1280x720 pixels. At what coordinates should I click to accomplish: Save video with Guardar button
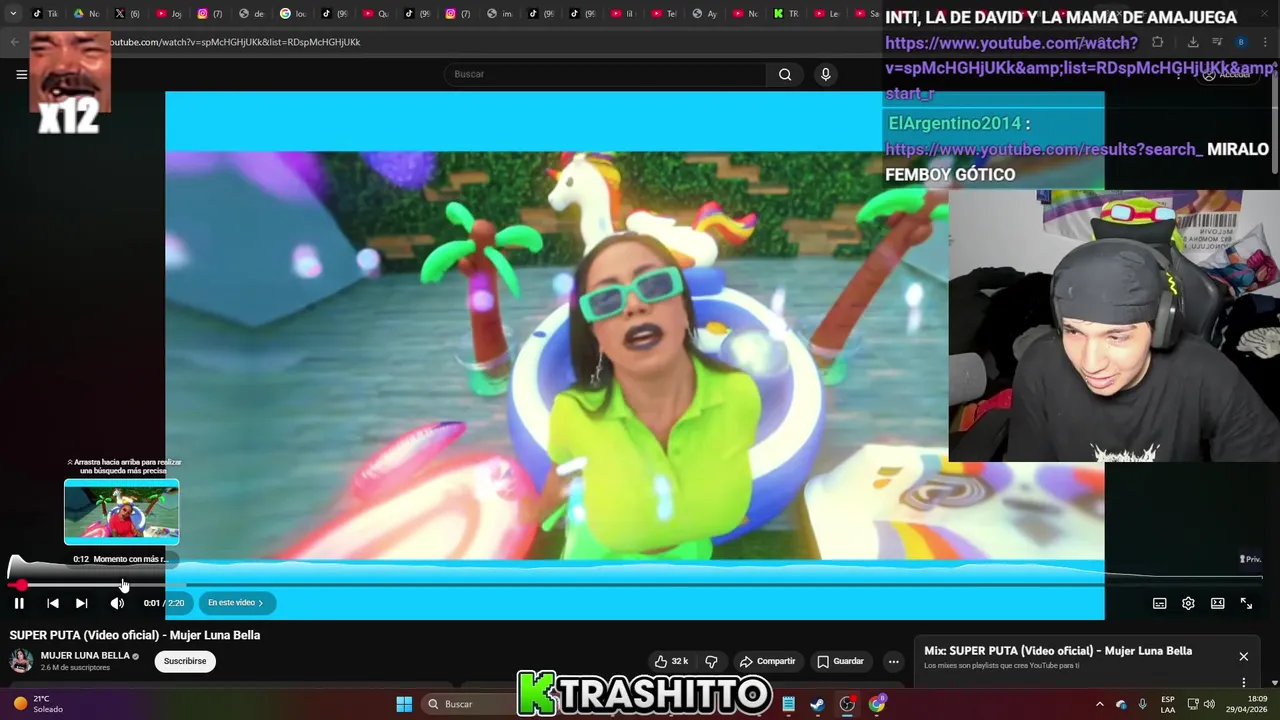point(840,661)
